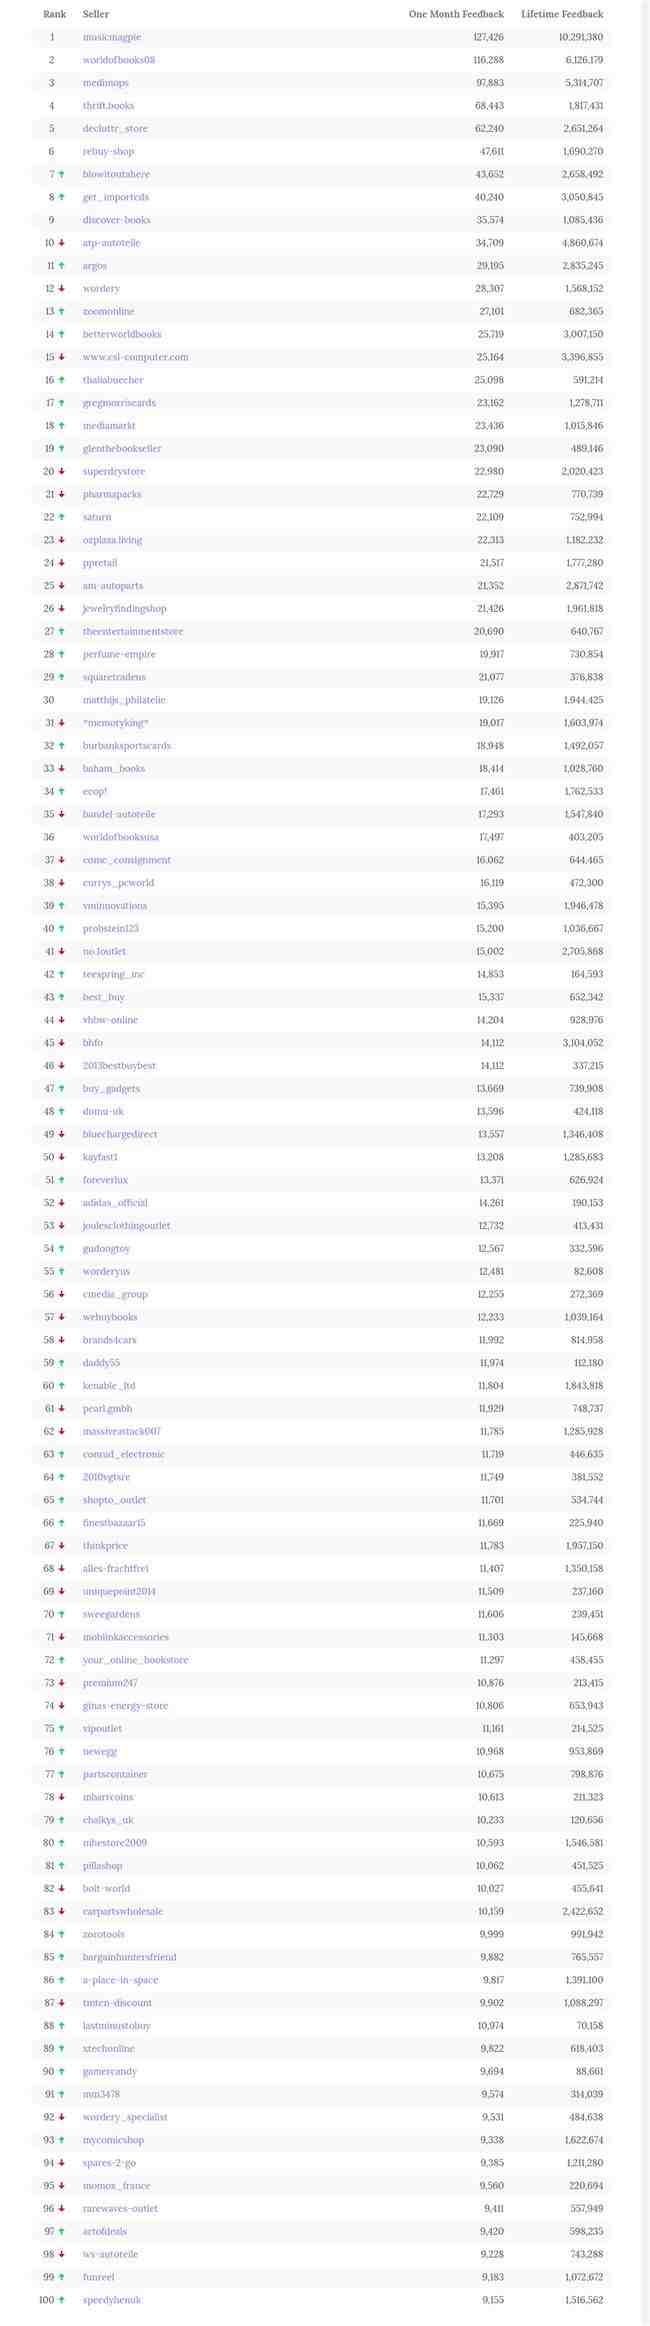Open worldofbooks08 seller page

[119, 60]
